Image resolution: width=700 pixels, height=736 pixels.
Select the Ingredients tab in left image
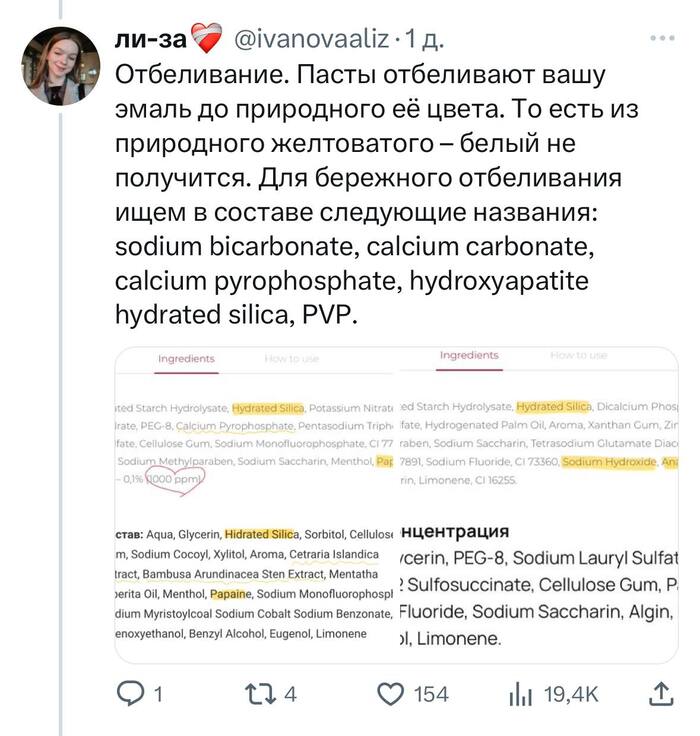coord(186,358)
